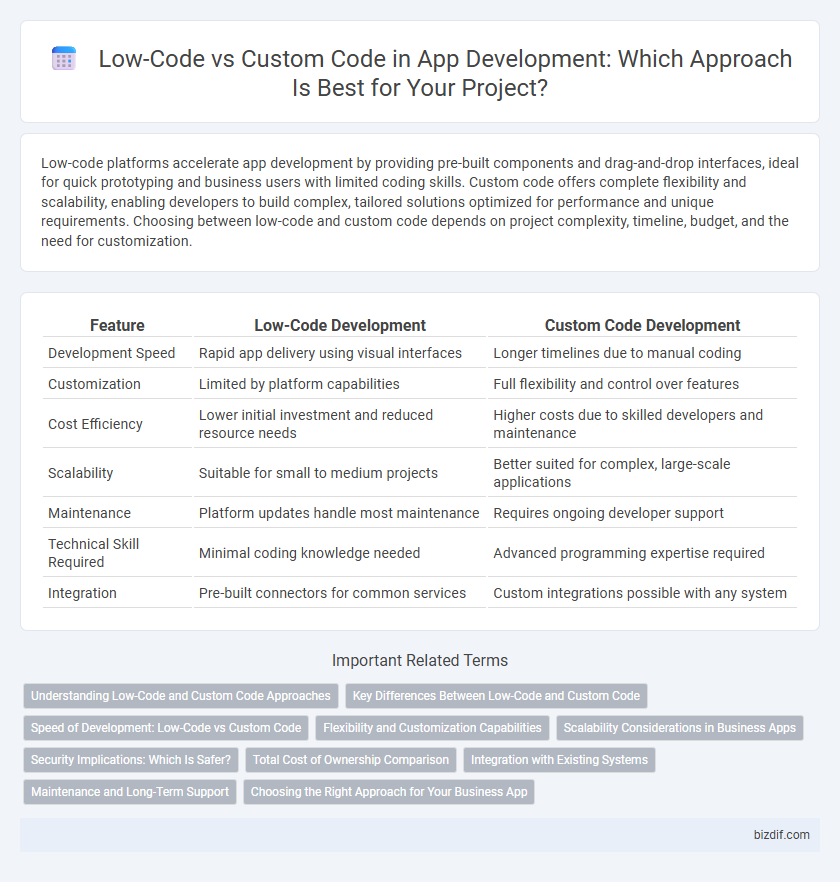Open 'Integration with Existing Systems' tag
This screenshot has width=840, height=882.
click(x=559, y=760)
